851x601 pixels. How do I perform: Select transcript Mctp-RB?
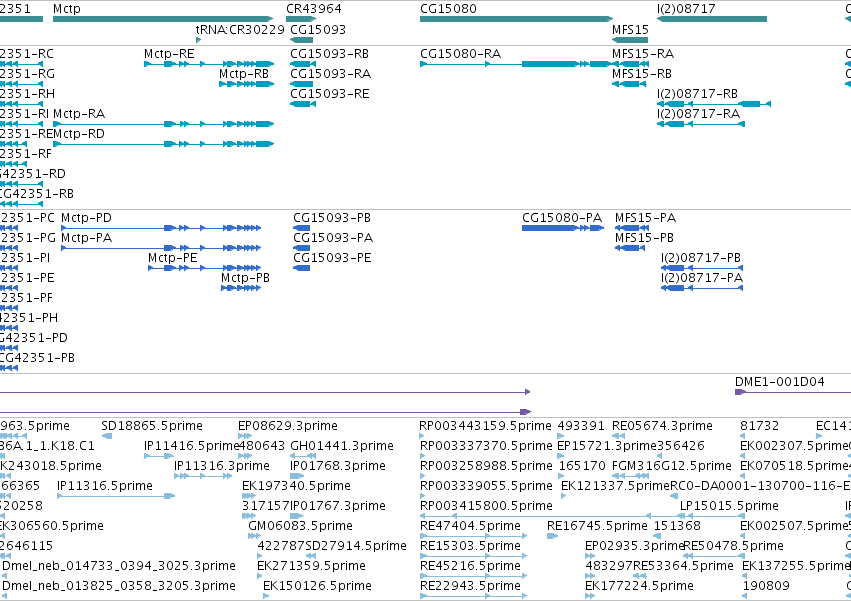tap(244, 74)
